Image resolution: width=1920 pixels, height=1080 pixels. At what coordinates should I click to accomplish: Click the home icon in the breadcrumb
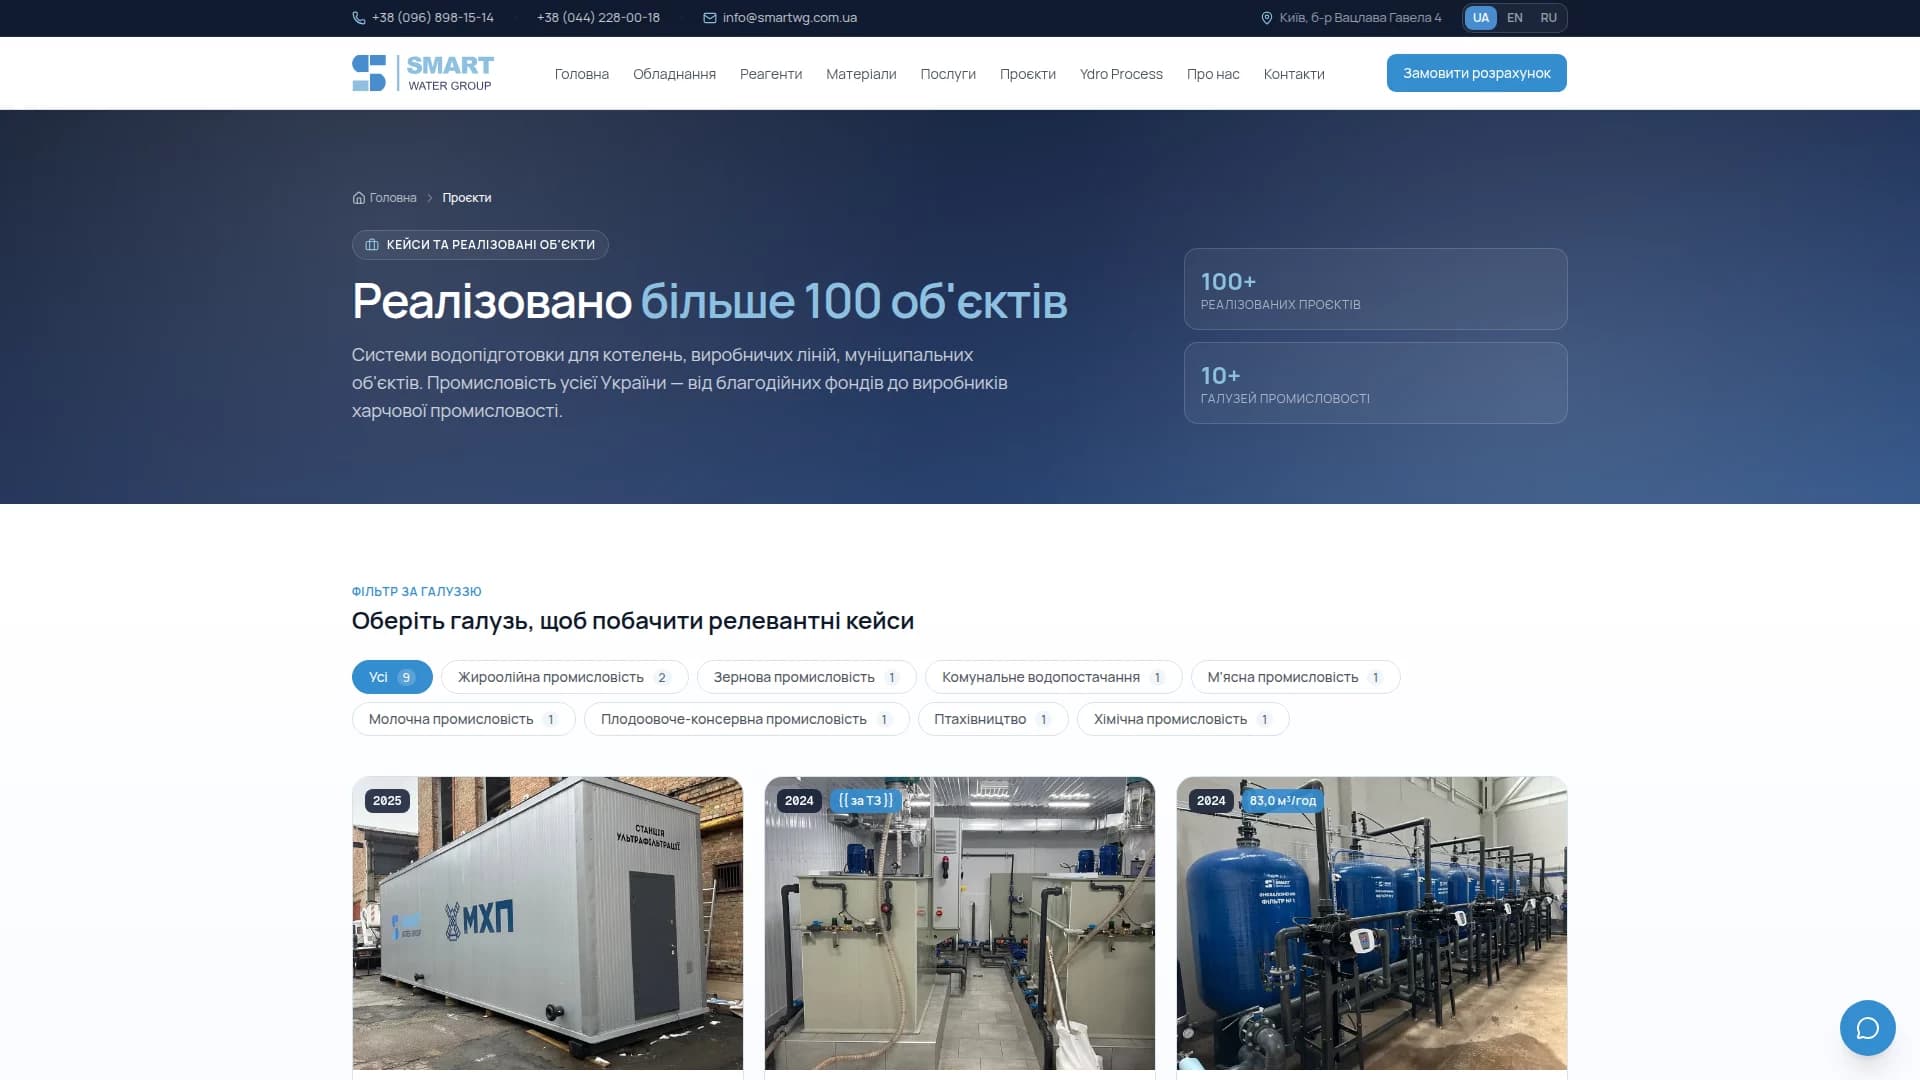click(359, 198)
